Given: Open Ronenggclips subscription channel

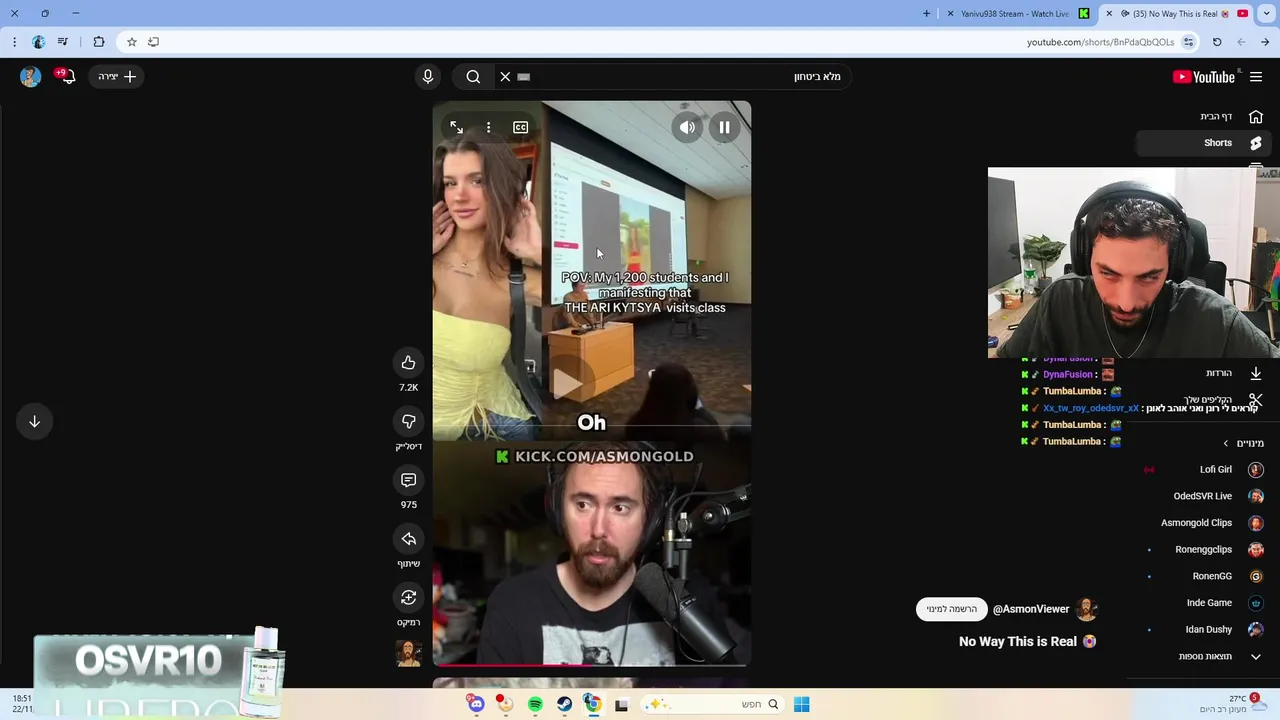Looking at the screenshot, I should point(1205,549).
